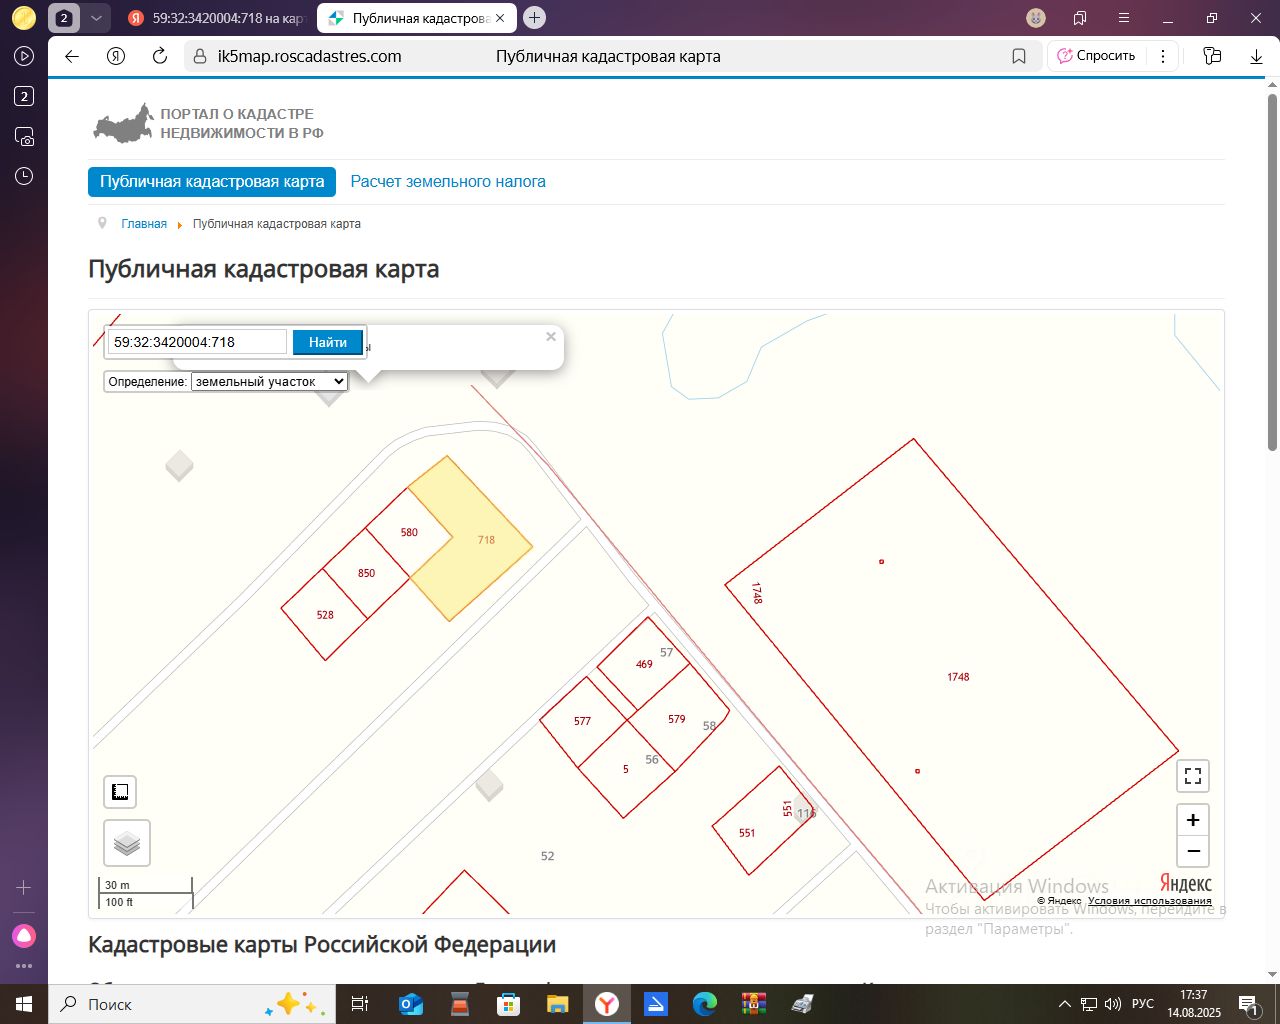The width and height of the screenshot is (1280, 1024).
Task: Open the browser three-dots menu
Action: (1163, 57)
